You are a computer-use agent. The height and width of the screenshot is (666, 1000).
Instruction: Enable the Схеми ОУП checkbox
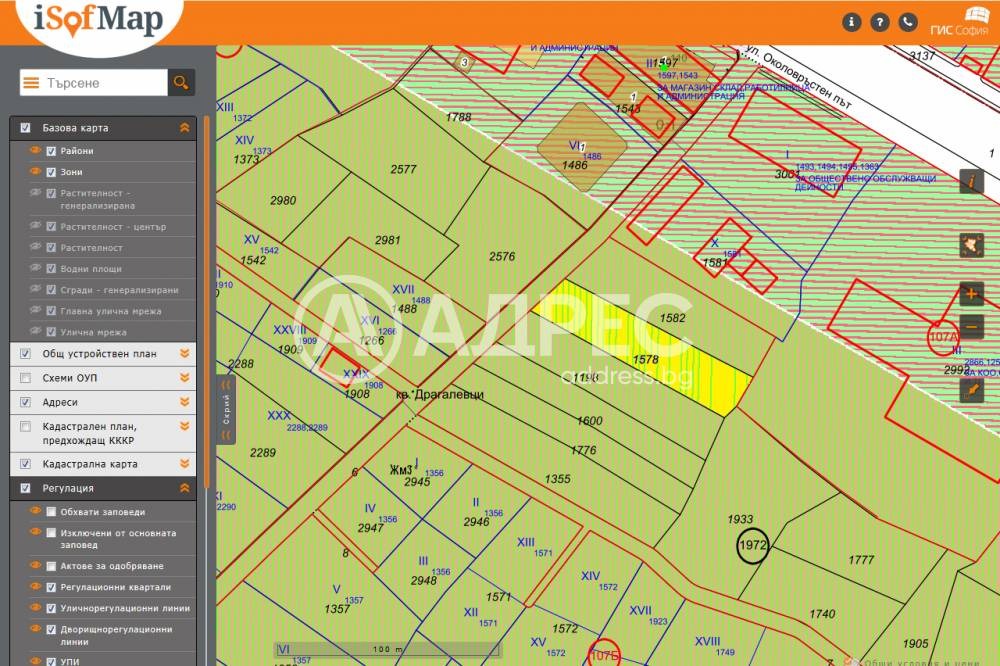25,378
